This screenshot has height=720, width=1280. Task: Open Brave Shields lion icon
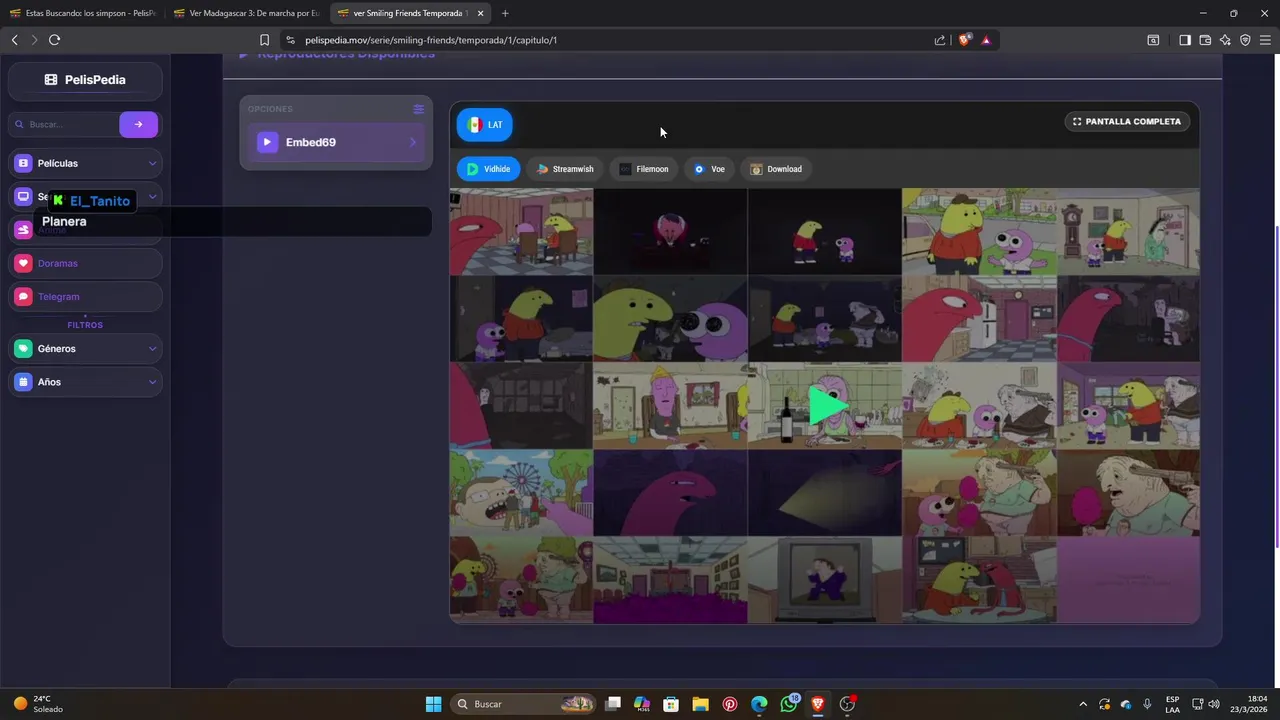click(964, 40)
